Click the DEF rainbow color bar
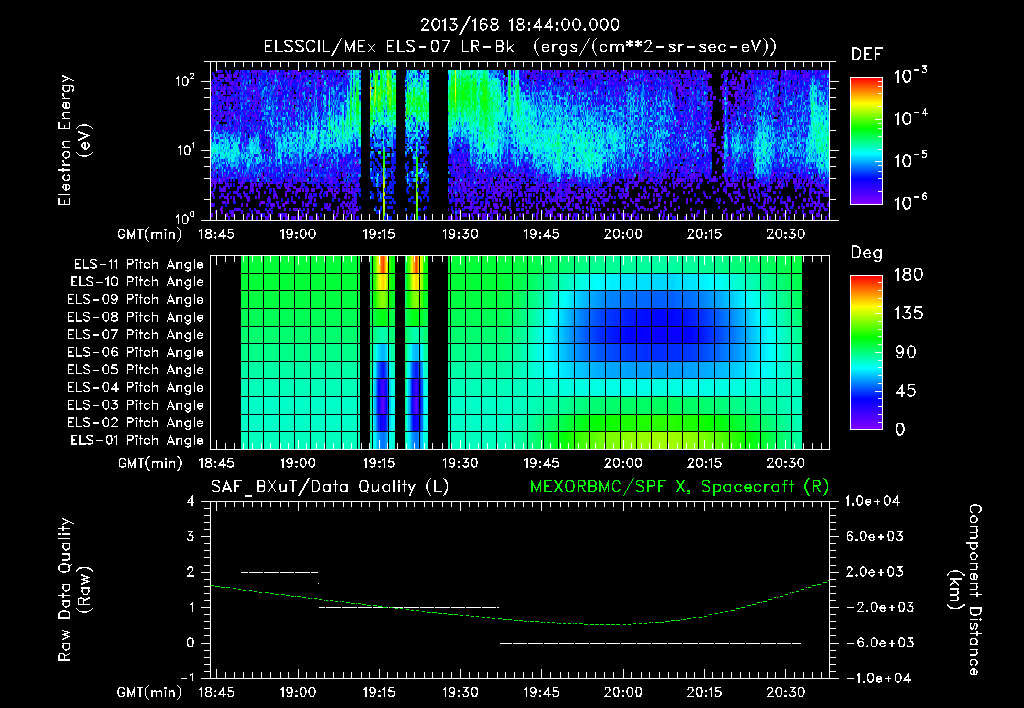Screen dimensions: 1024x708 [866, 141]
